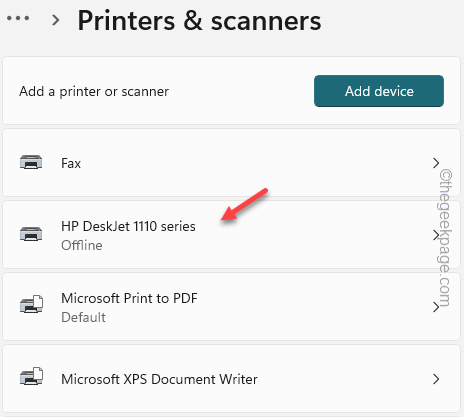Click the Default status text

click(x=84, y=317)
